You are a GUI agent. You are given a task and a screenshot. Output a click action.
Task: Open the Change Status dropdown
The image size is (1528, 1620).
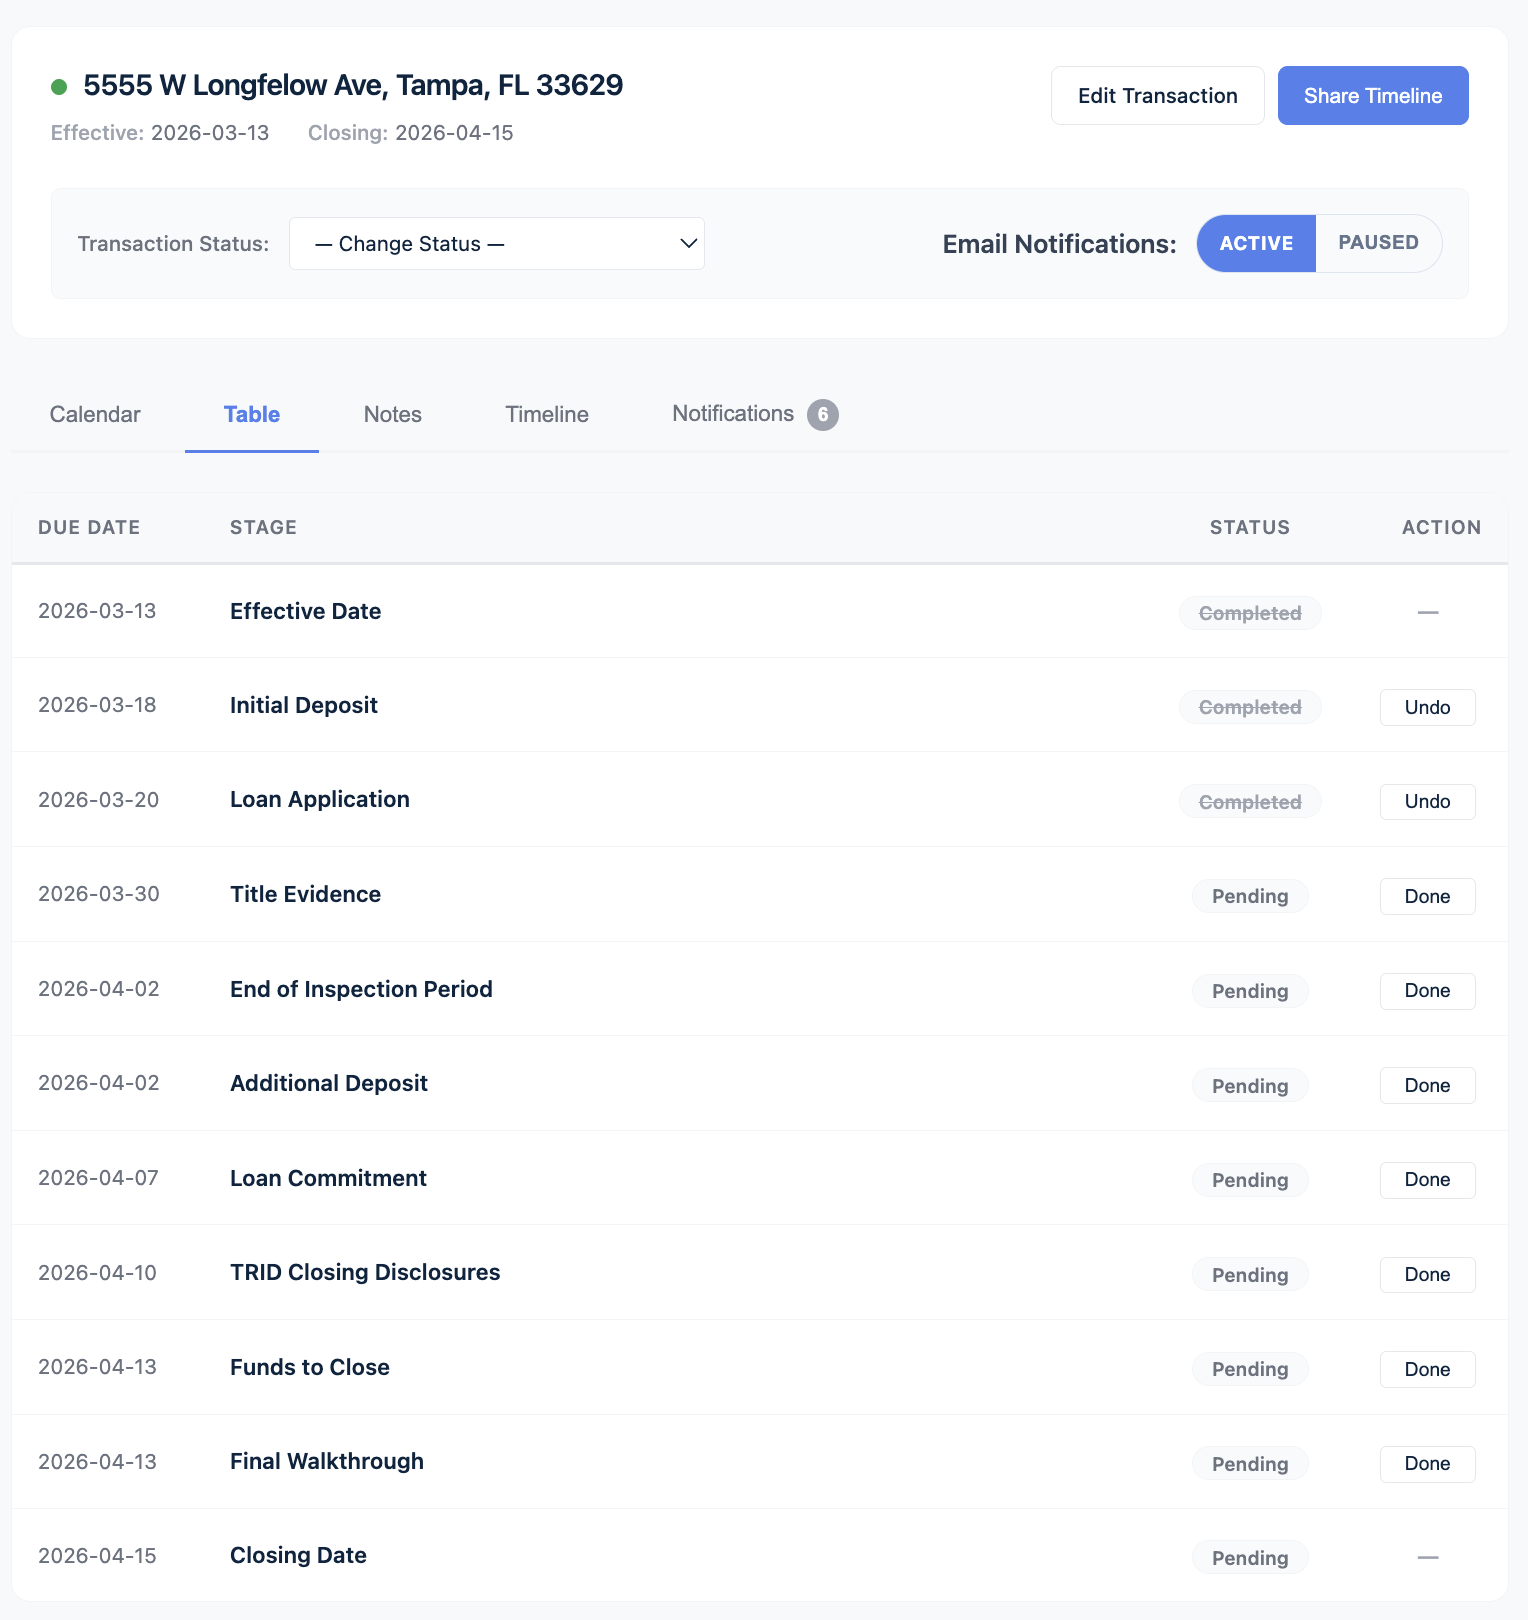click(x=497, y=244)
